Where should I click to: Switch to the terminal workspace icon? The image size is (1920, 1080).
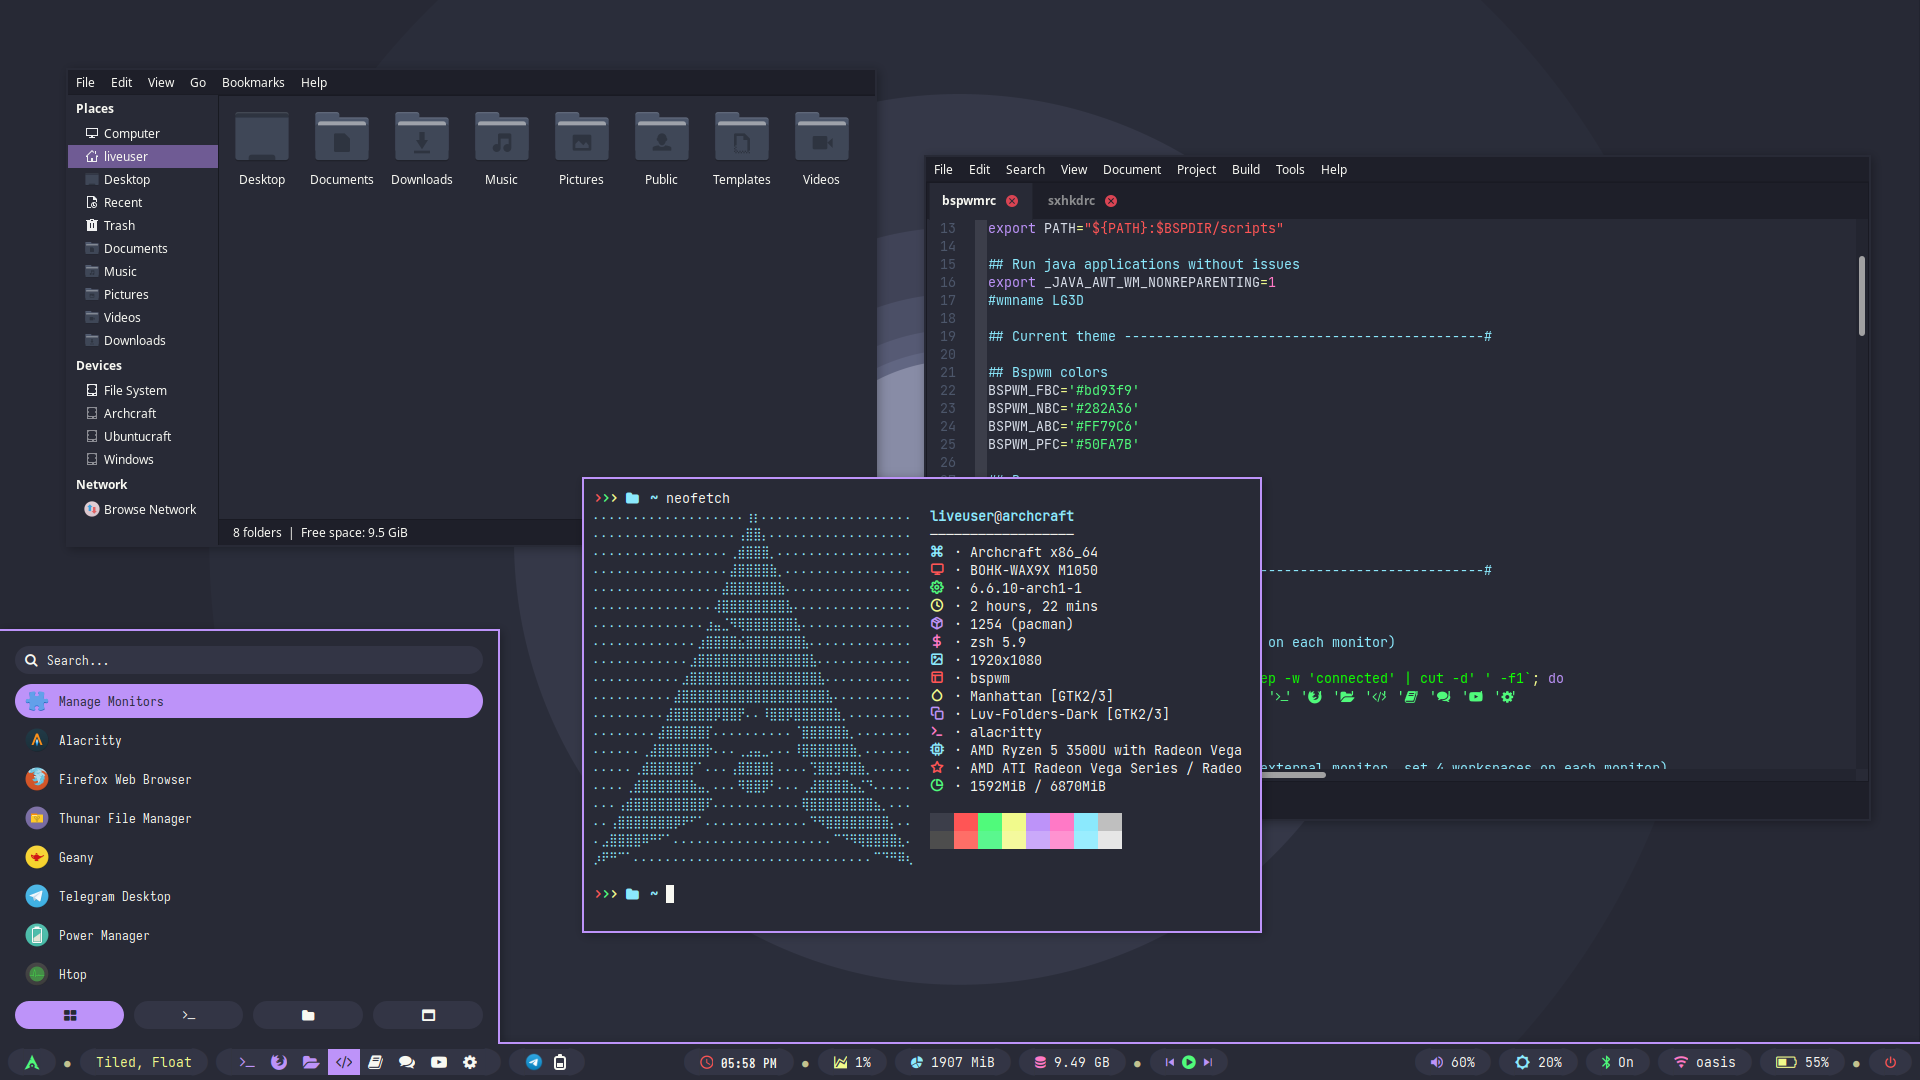[x=247, y=1063]
